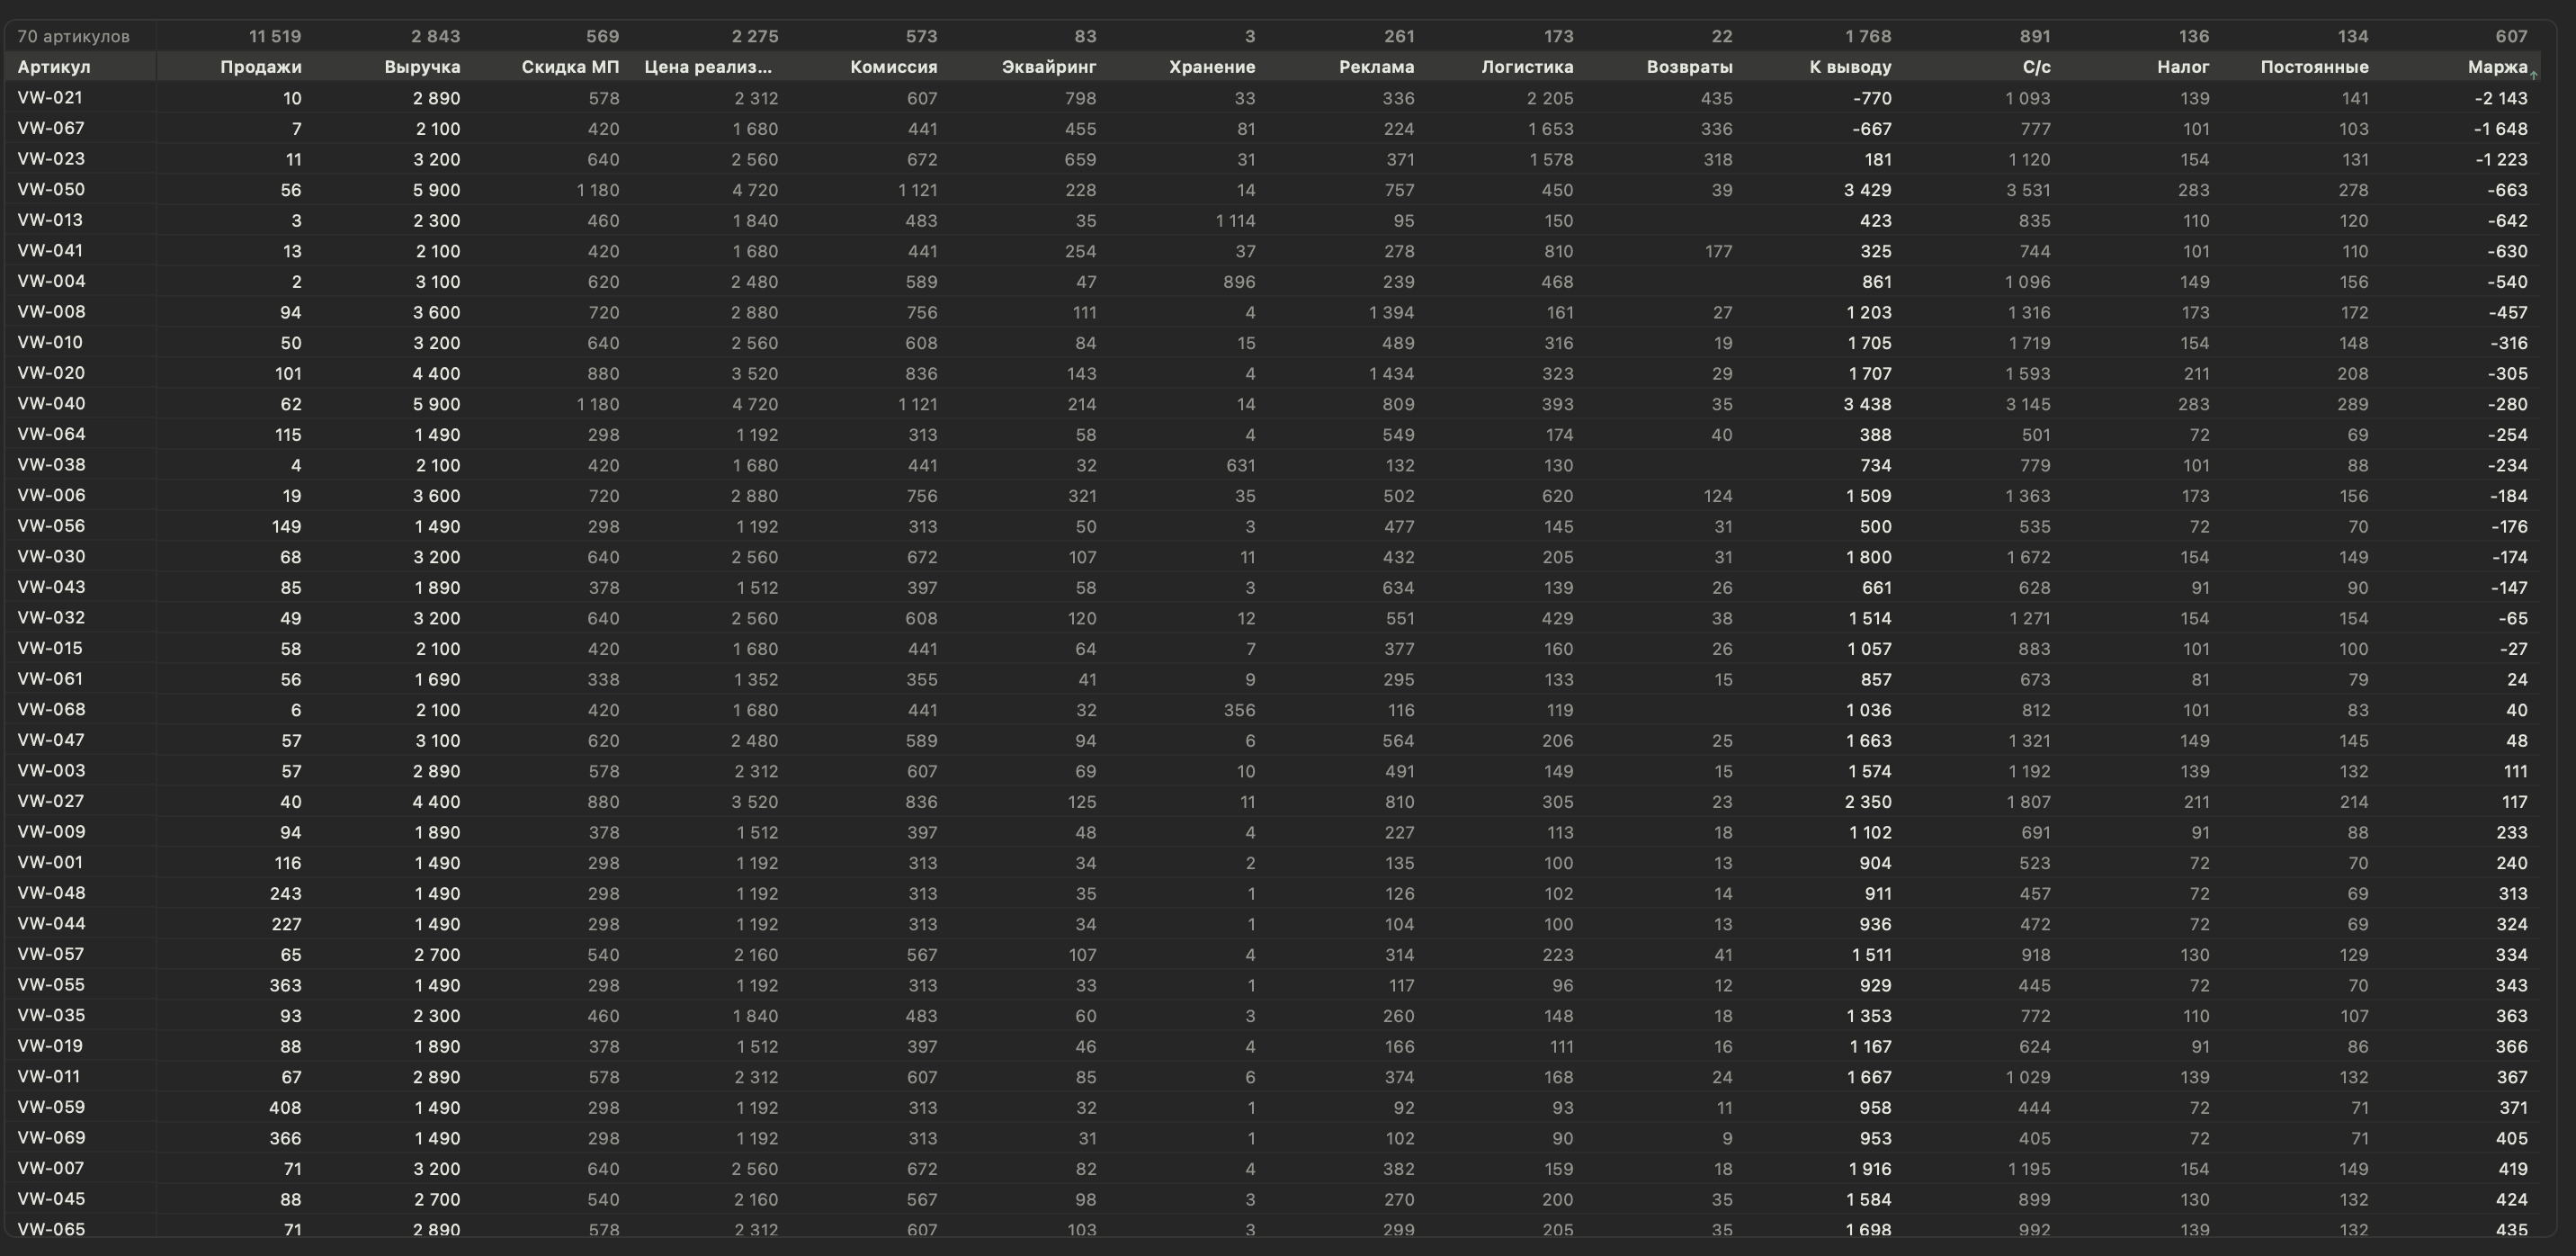This screenshot has width=2576, height=1256.
Task: Select row VW-055 in the table
Action: [1272, 985]
